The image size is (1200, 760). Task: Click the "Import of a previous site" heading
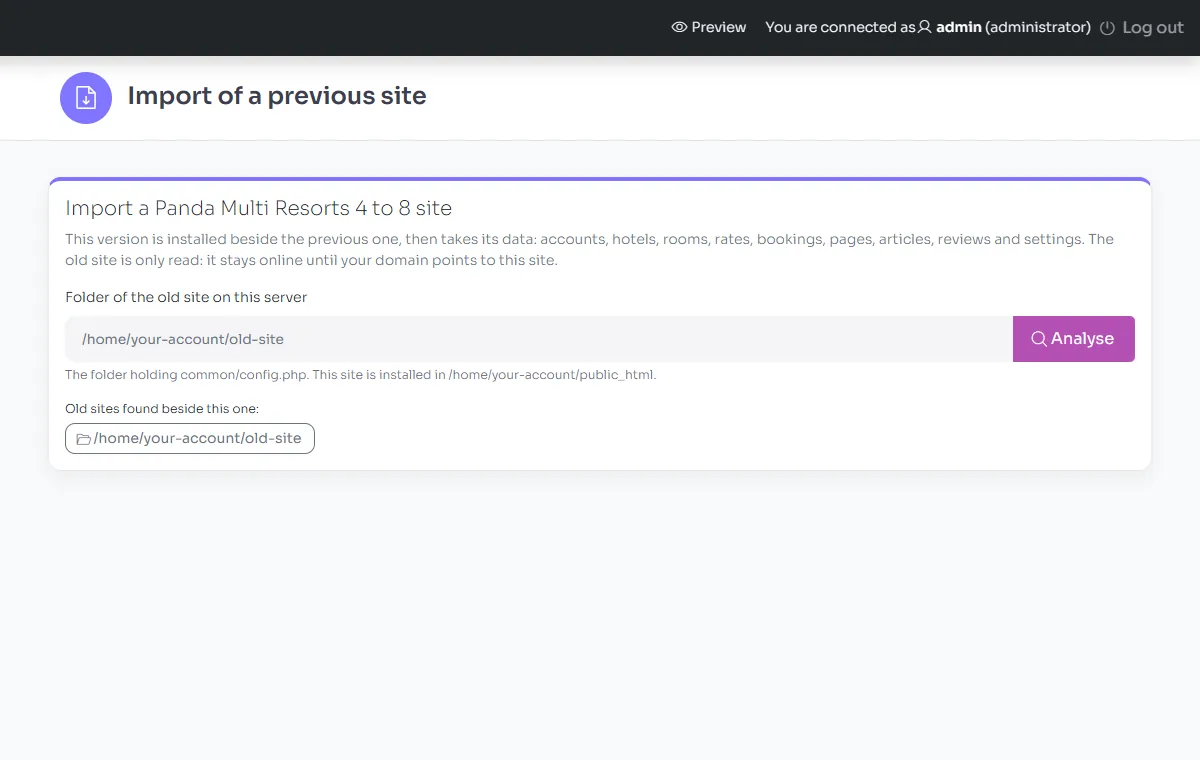[x=277, y=96]
